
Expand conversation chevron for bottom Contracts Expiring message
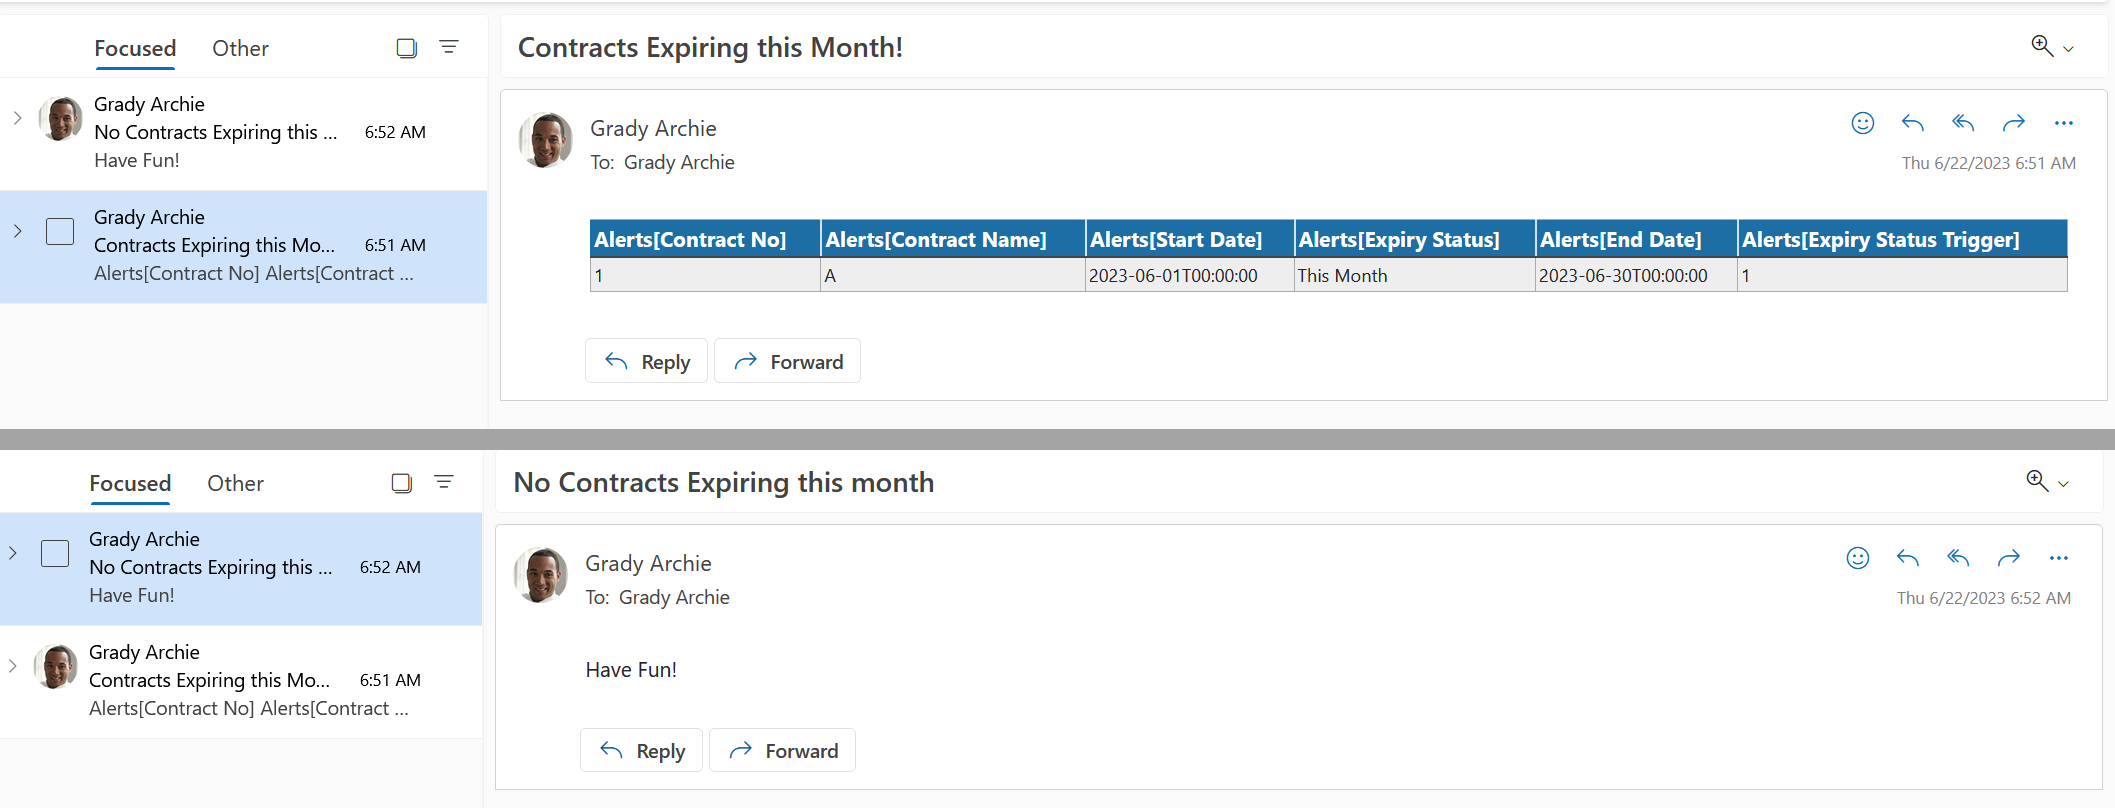pyautogui.click(x=12, y=666)
